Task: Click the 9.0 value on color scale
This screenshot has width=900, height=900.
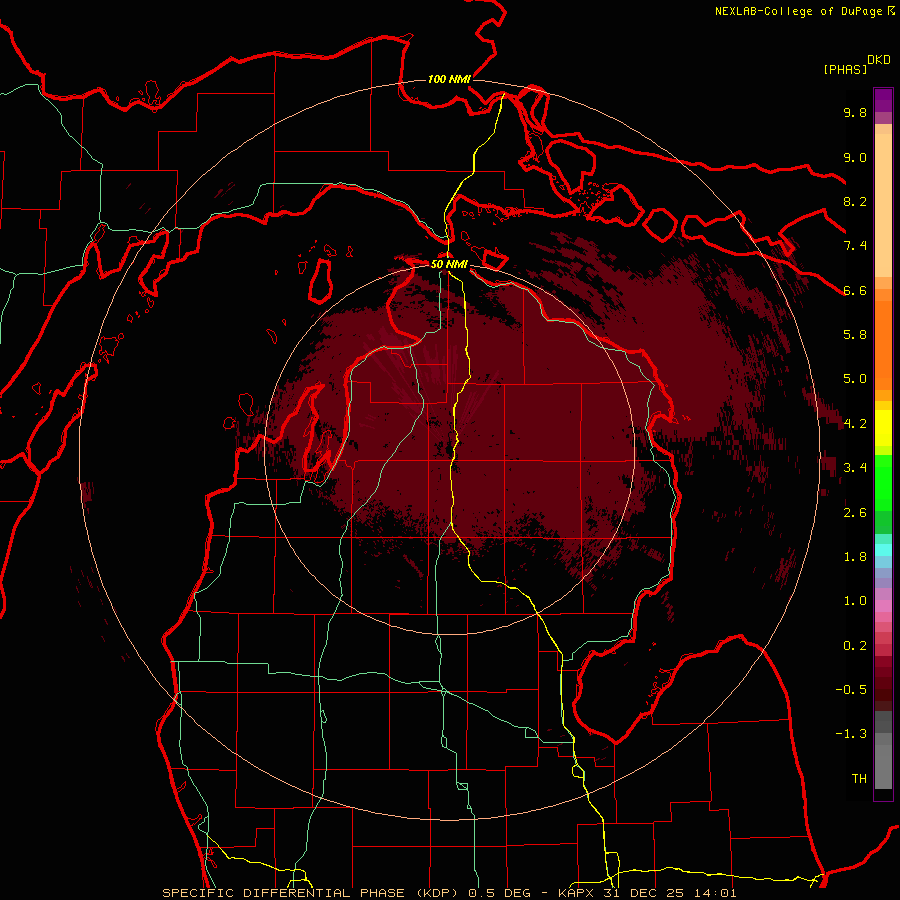Action: point(855,157)
